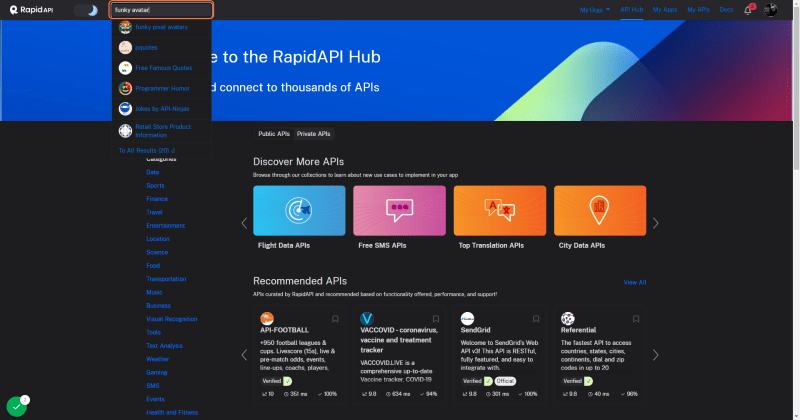Click the SendGrid logo icon
Screen dimensions: 800x420
467,318
